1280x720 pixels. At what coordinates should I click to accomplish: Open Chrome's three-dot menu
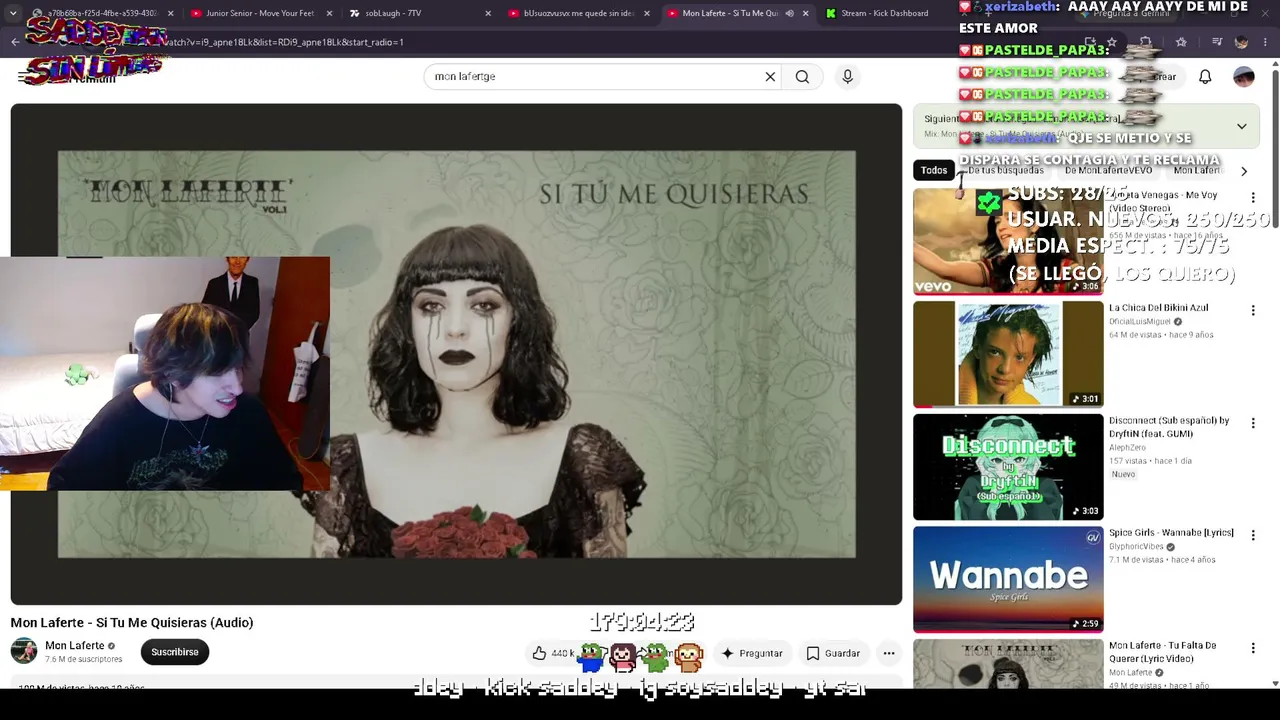tap(1265, 42)
